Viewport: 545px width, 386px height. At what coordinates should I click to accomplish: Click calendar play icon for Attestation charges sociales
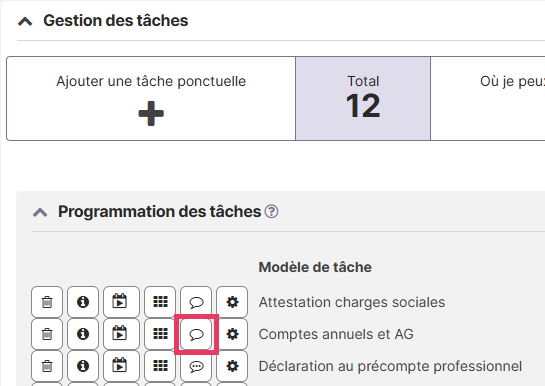[x=120, y=302]
